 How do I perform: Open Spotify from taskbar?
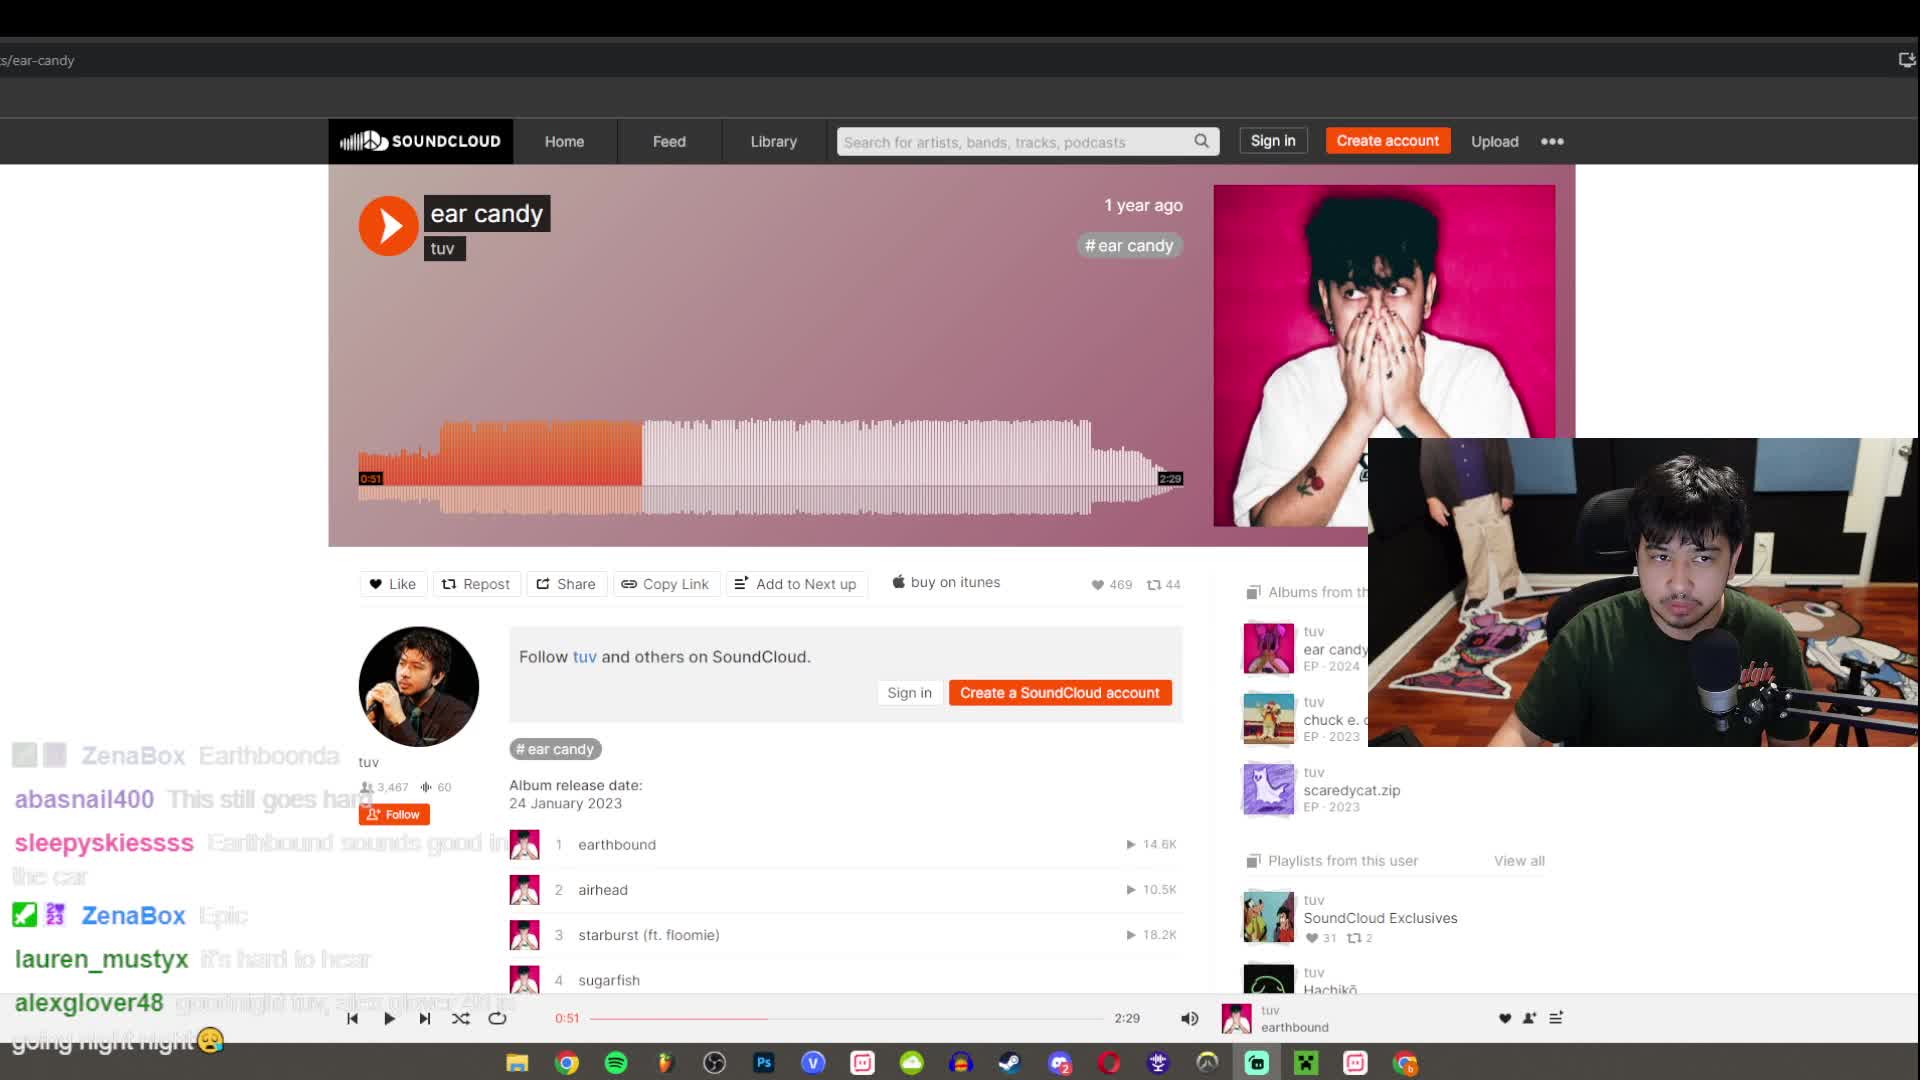click(616, 1062)
